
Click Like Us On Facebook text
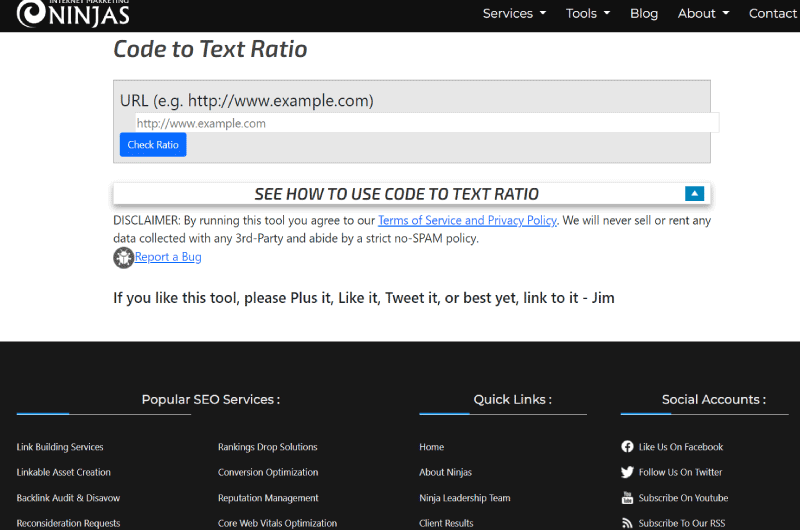(681, 447)
